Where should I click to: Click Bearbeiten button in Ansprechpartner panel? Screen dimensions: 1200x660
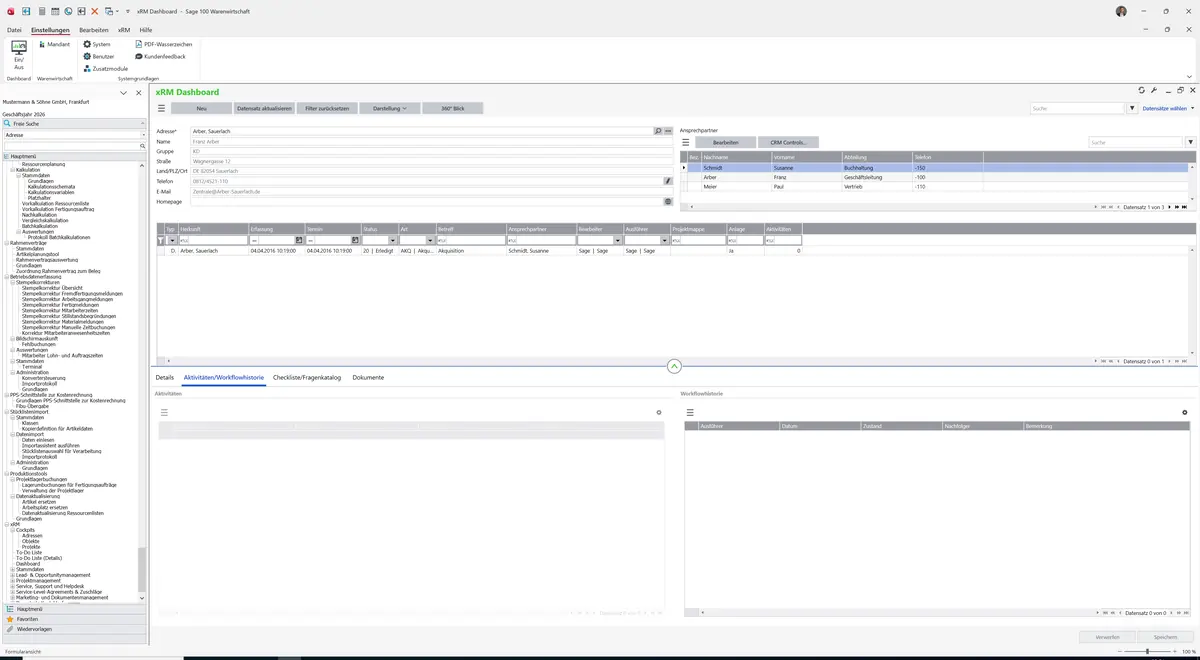725,142
